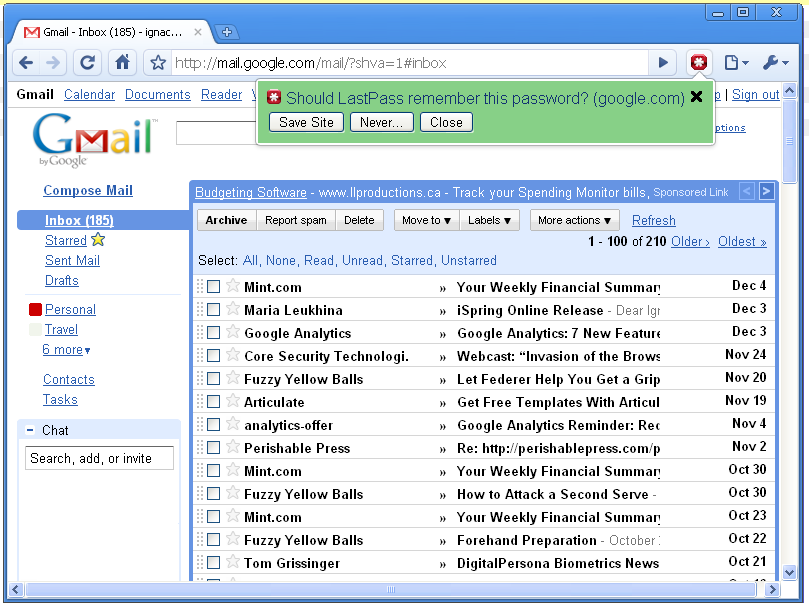Screen dimensions: 809x607
Task: Click Compose Mail
Action: (x=88, y=190)
